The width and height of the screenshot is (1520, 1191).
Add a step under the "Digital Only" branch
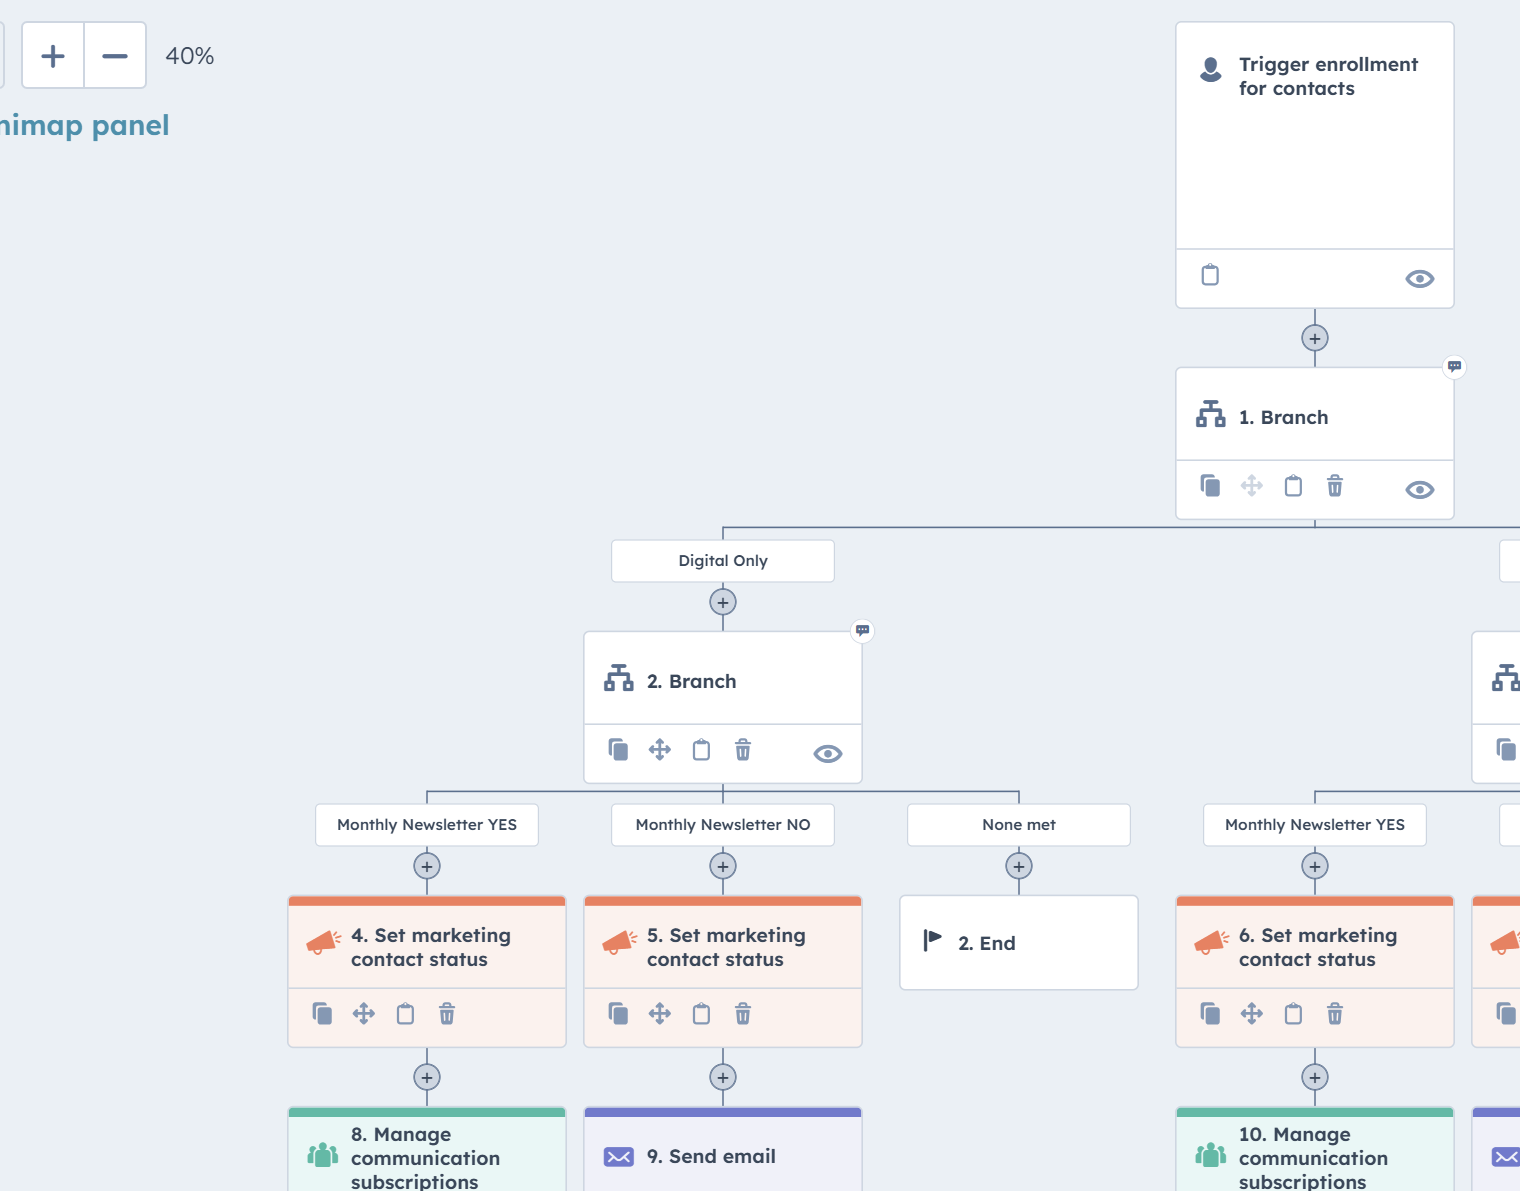tap(722, 601)
